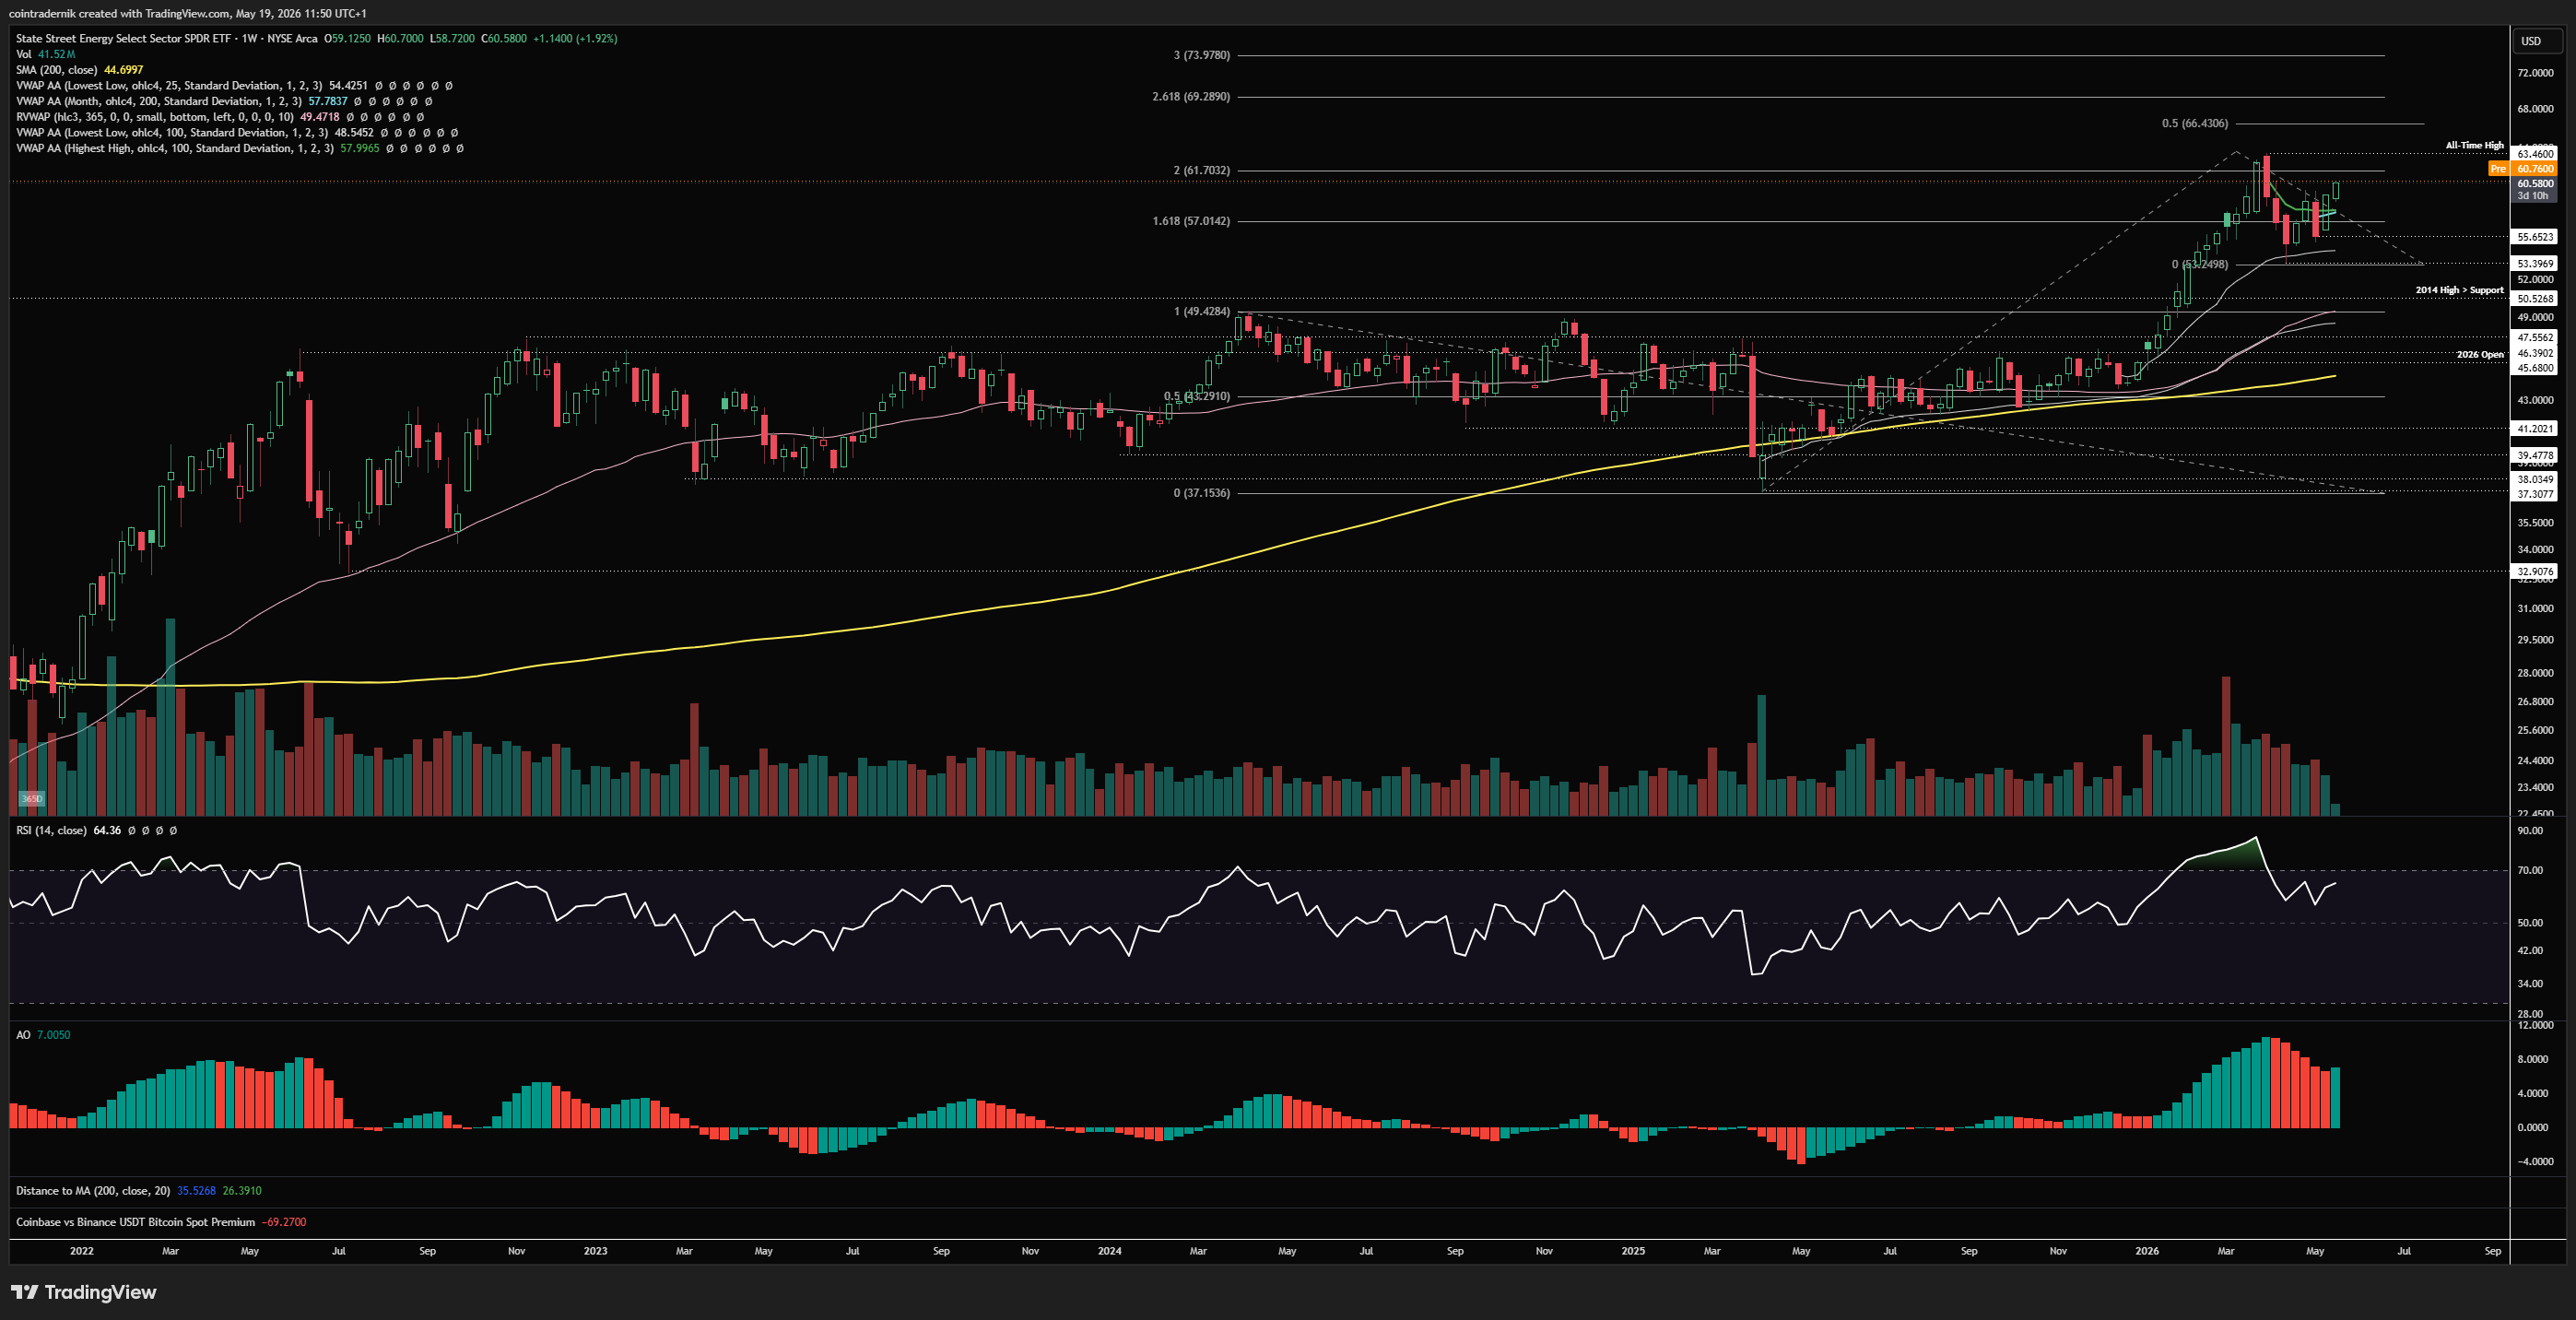The height and width of the screenshot is (1320, 2576).
Task: Click the red premium value −69.2700
Action: (x=284, y=1222)
